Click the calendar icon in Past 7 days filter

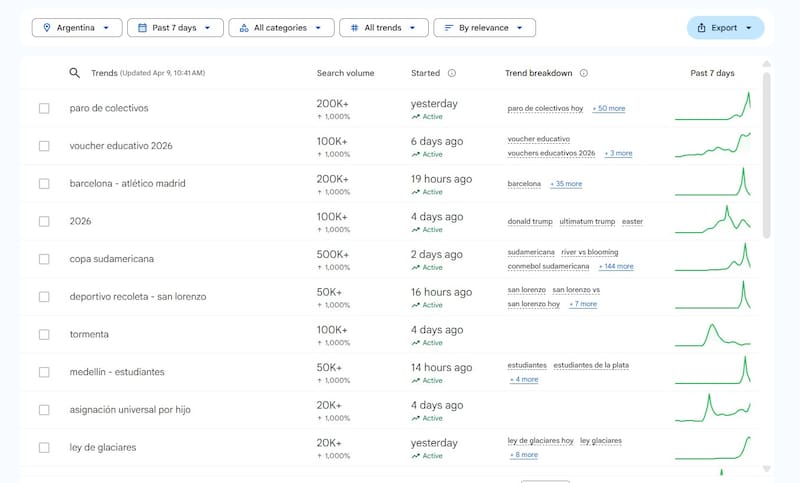click(x=143, y=28)
